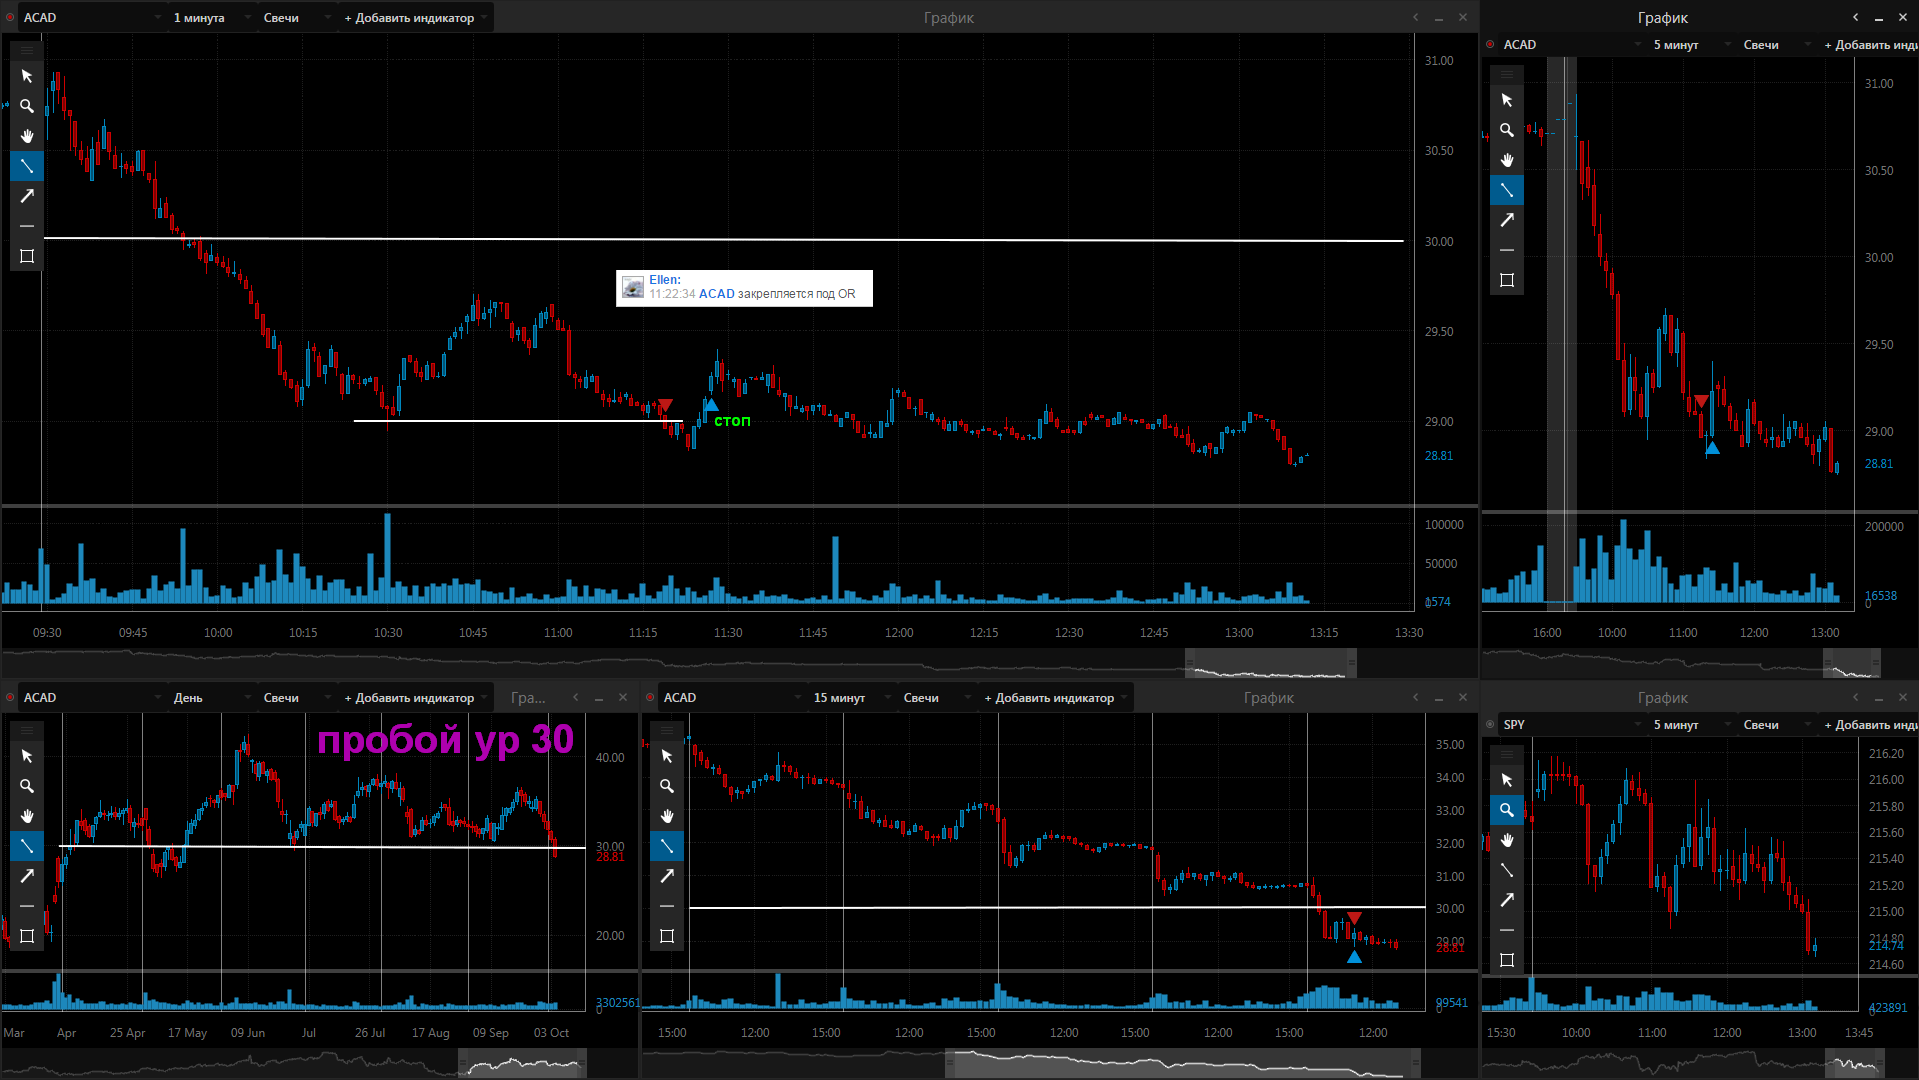1919x1080 pixels.
Task: Select trend line tool in ACAD 1-minute chart
Action: tap(27, 166)
